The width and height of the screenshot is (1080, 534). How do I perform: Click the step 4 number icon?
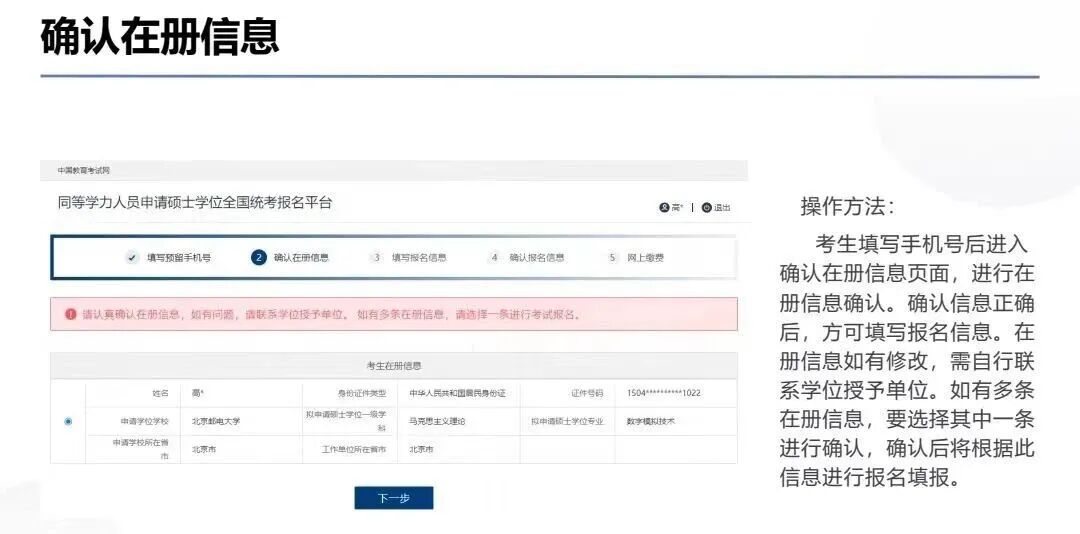tap(494, 257)
